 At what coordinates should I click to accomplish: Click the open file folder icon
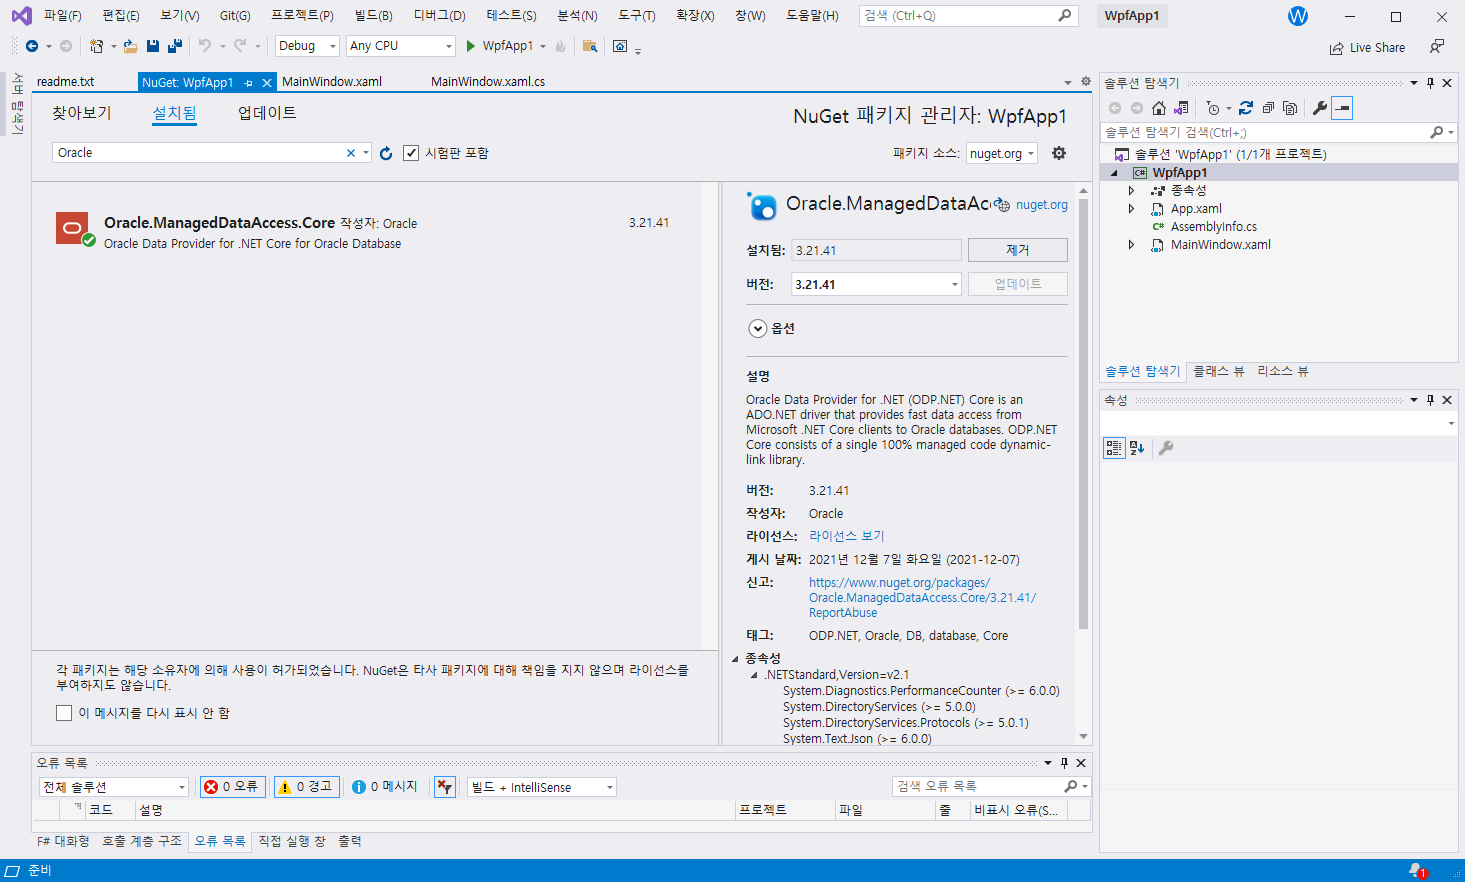tap(130, 46)
